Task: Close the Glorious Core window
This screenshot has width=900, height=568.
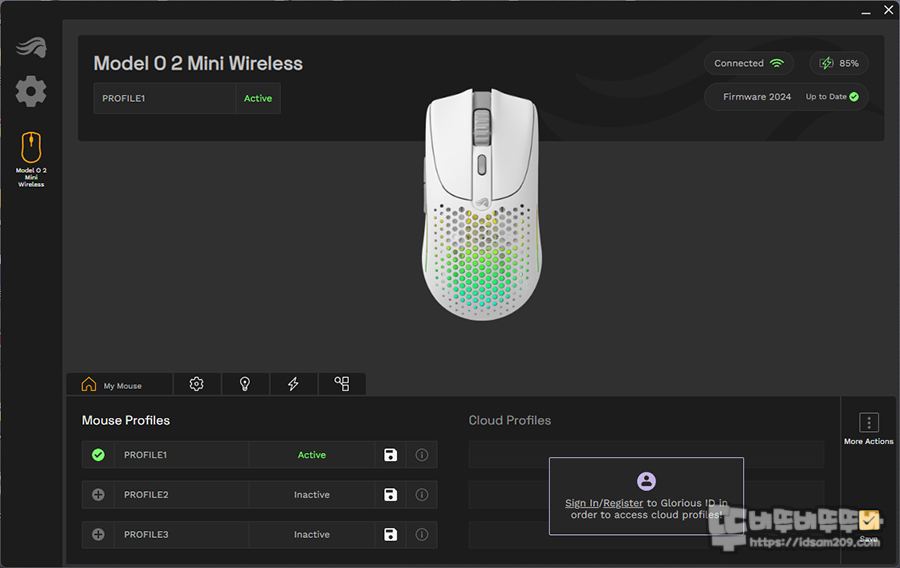Action: [x=889, y=10]
